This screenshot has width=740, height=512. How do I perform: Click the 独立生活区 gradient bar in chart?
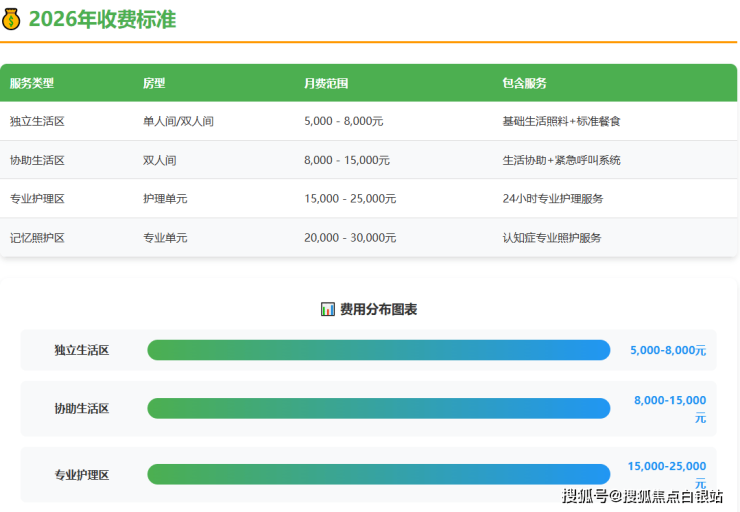point(378,350)
